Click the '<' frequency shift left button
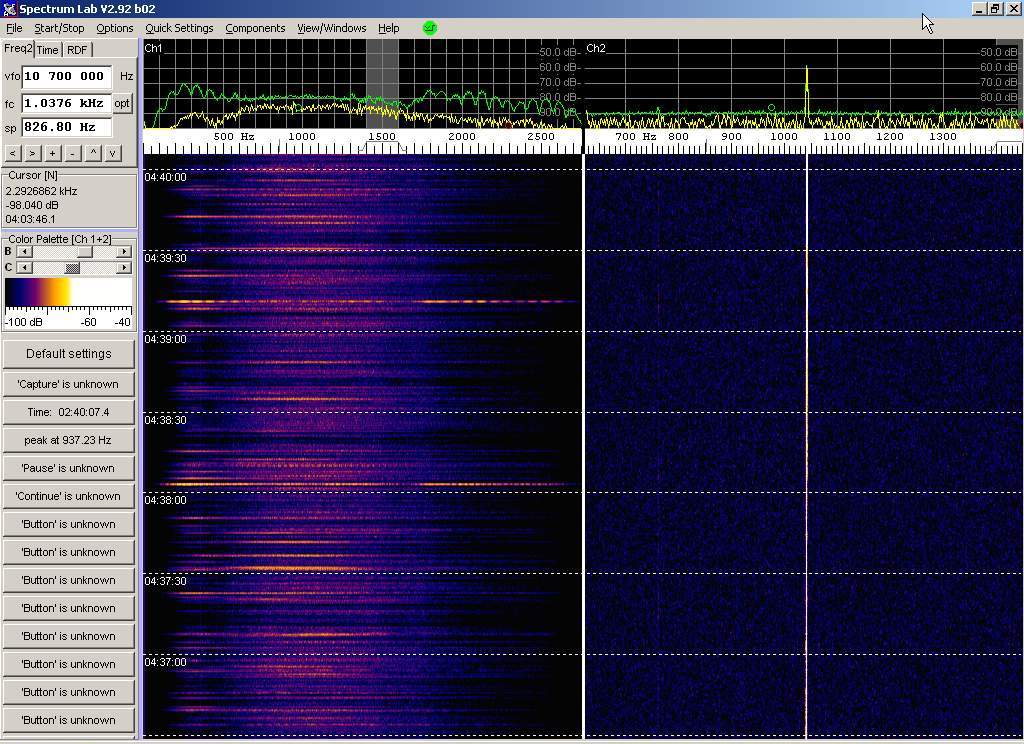 tap(12, 153)
